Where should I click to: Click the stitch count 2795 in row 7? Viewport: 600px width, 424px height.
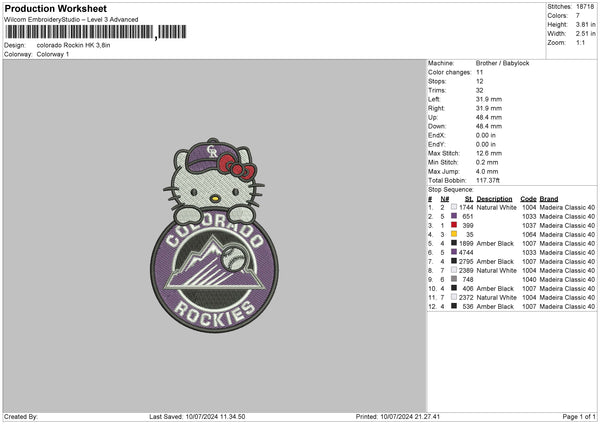click(x=466, y=261)
